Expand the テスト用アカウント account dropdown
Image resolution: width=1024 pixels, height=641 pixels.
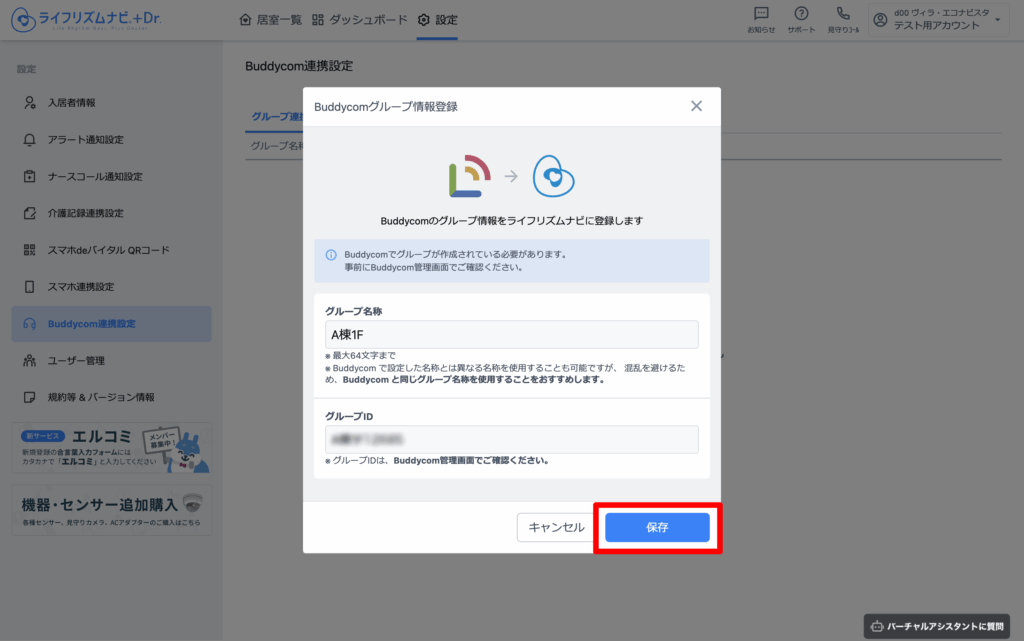938,20
